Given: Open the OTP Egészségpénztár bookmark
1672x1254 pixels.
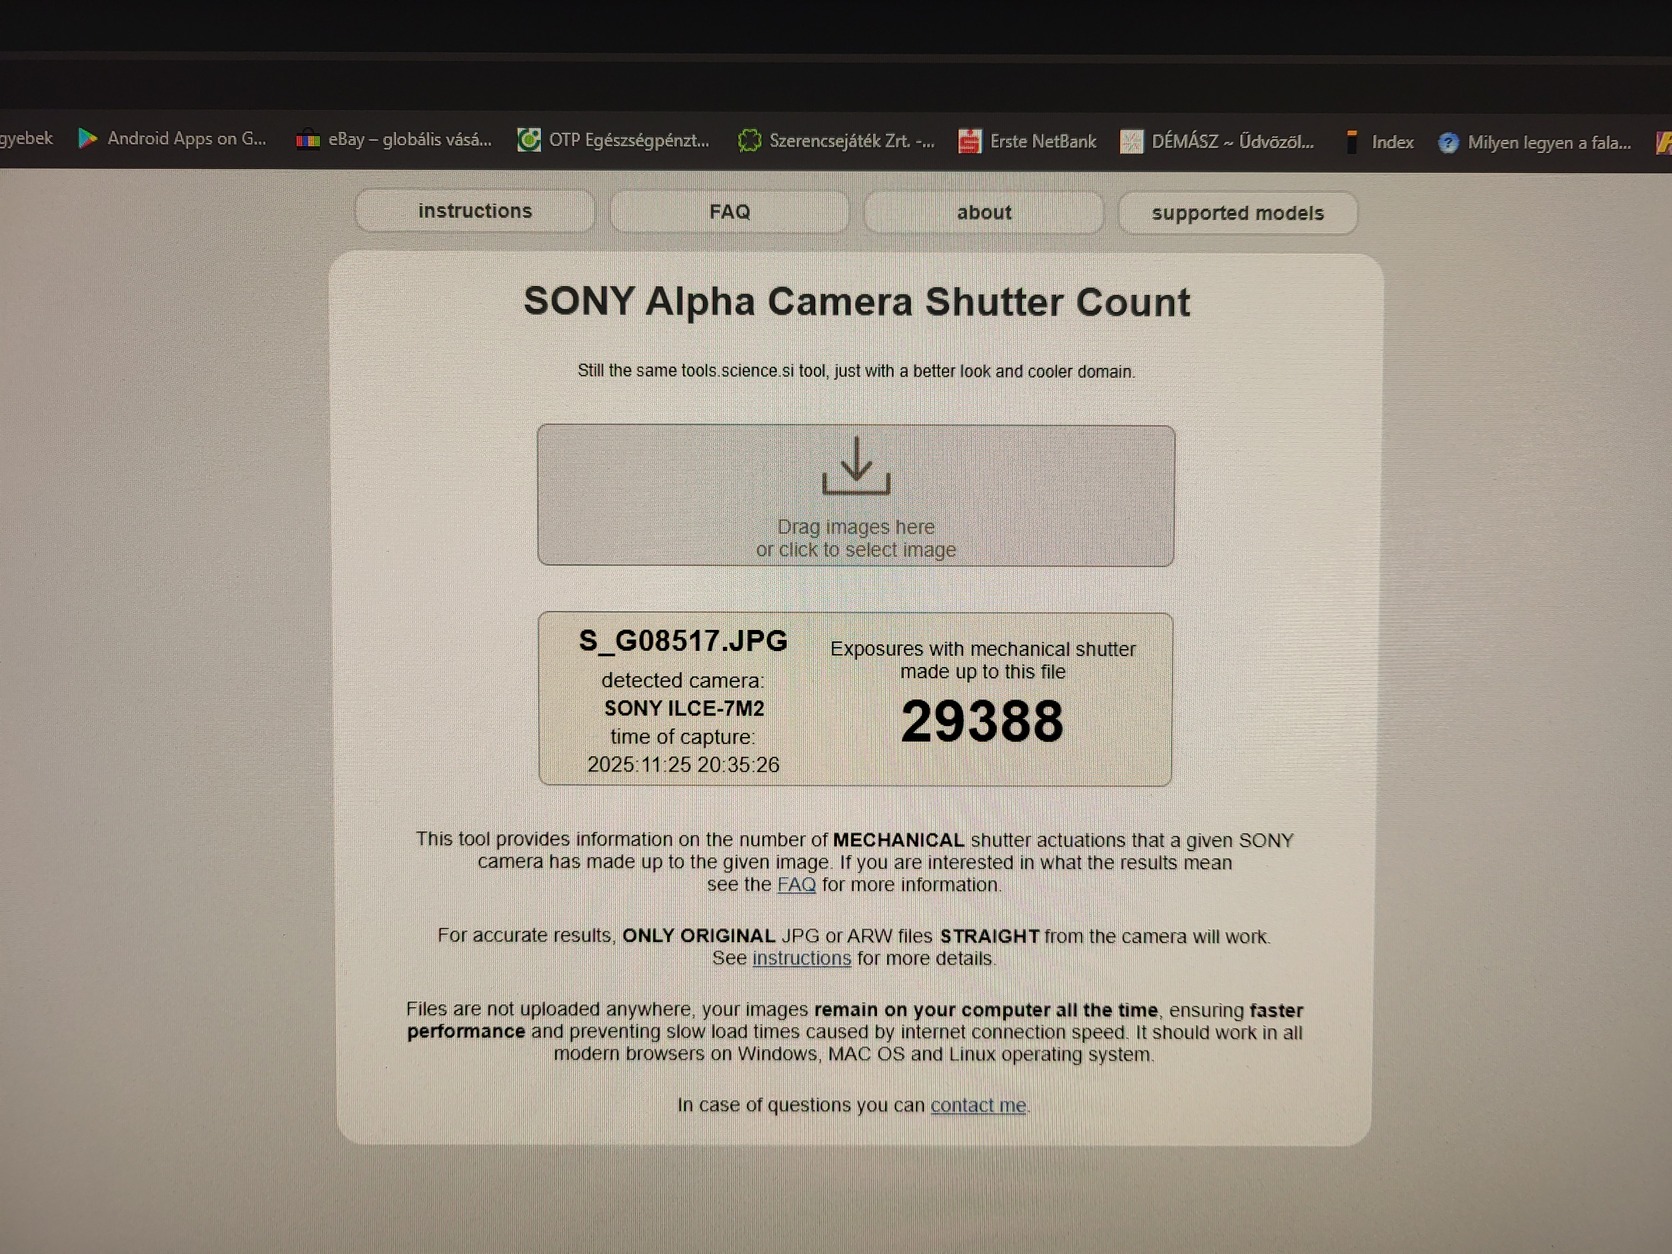Looking at the screenshot, I should [613, 140].
